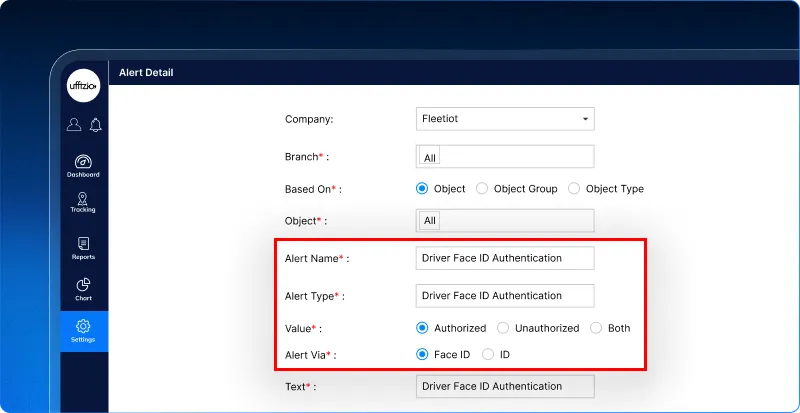Click the Object selection field
This screenshot has width=800, height=413.
[x=505, y=221]
